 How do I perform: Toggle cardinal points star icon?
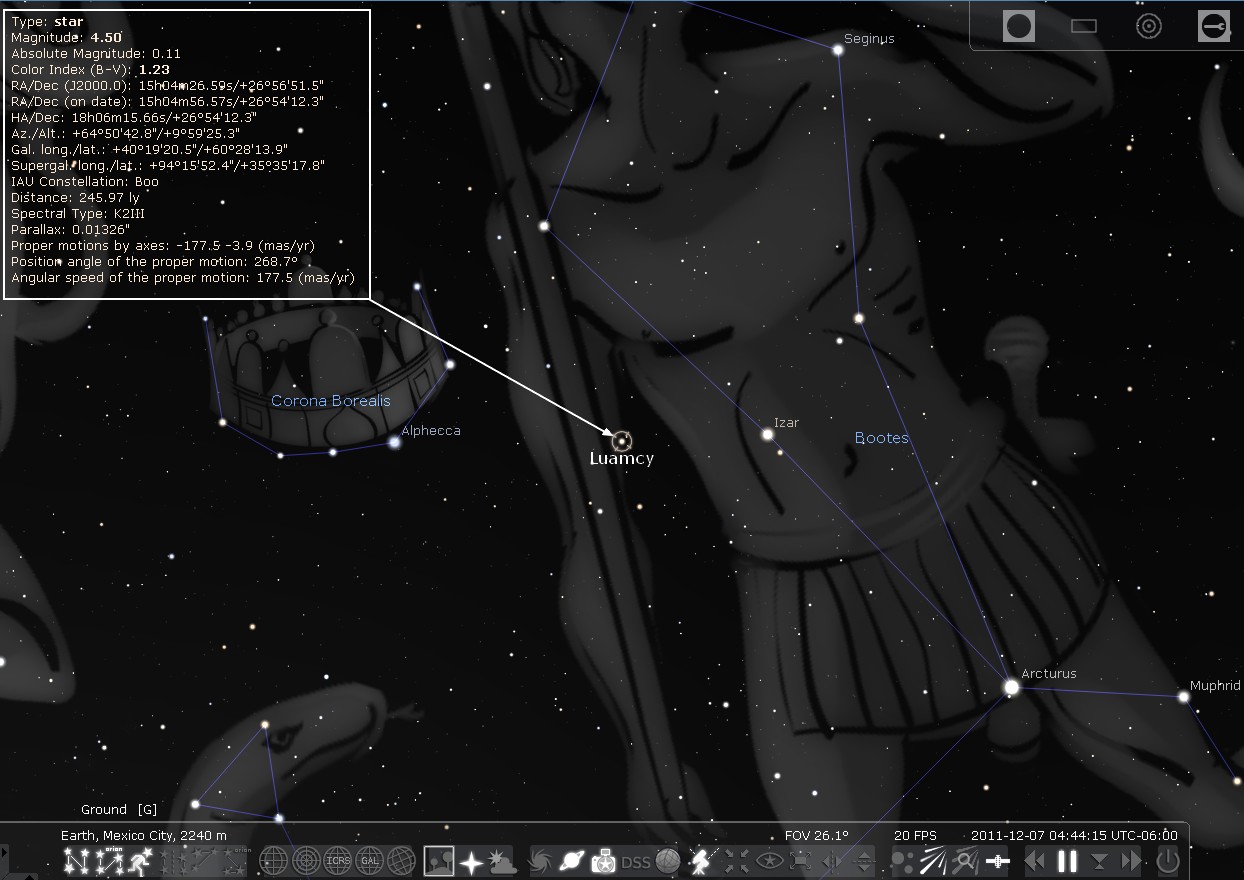(x=471, y=860)
